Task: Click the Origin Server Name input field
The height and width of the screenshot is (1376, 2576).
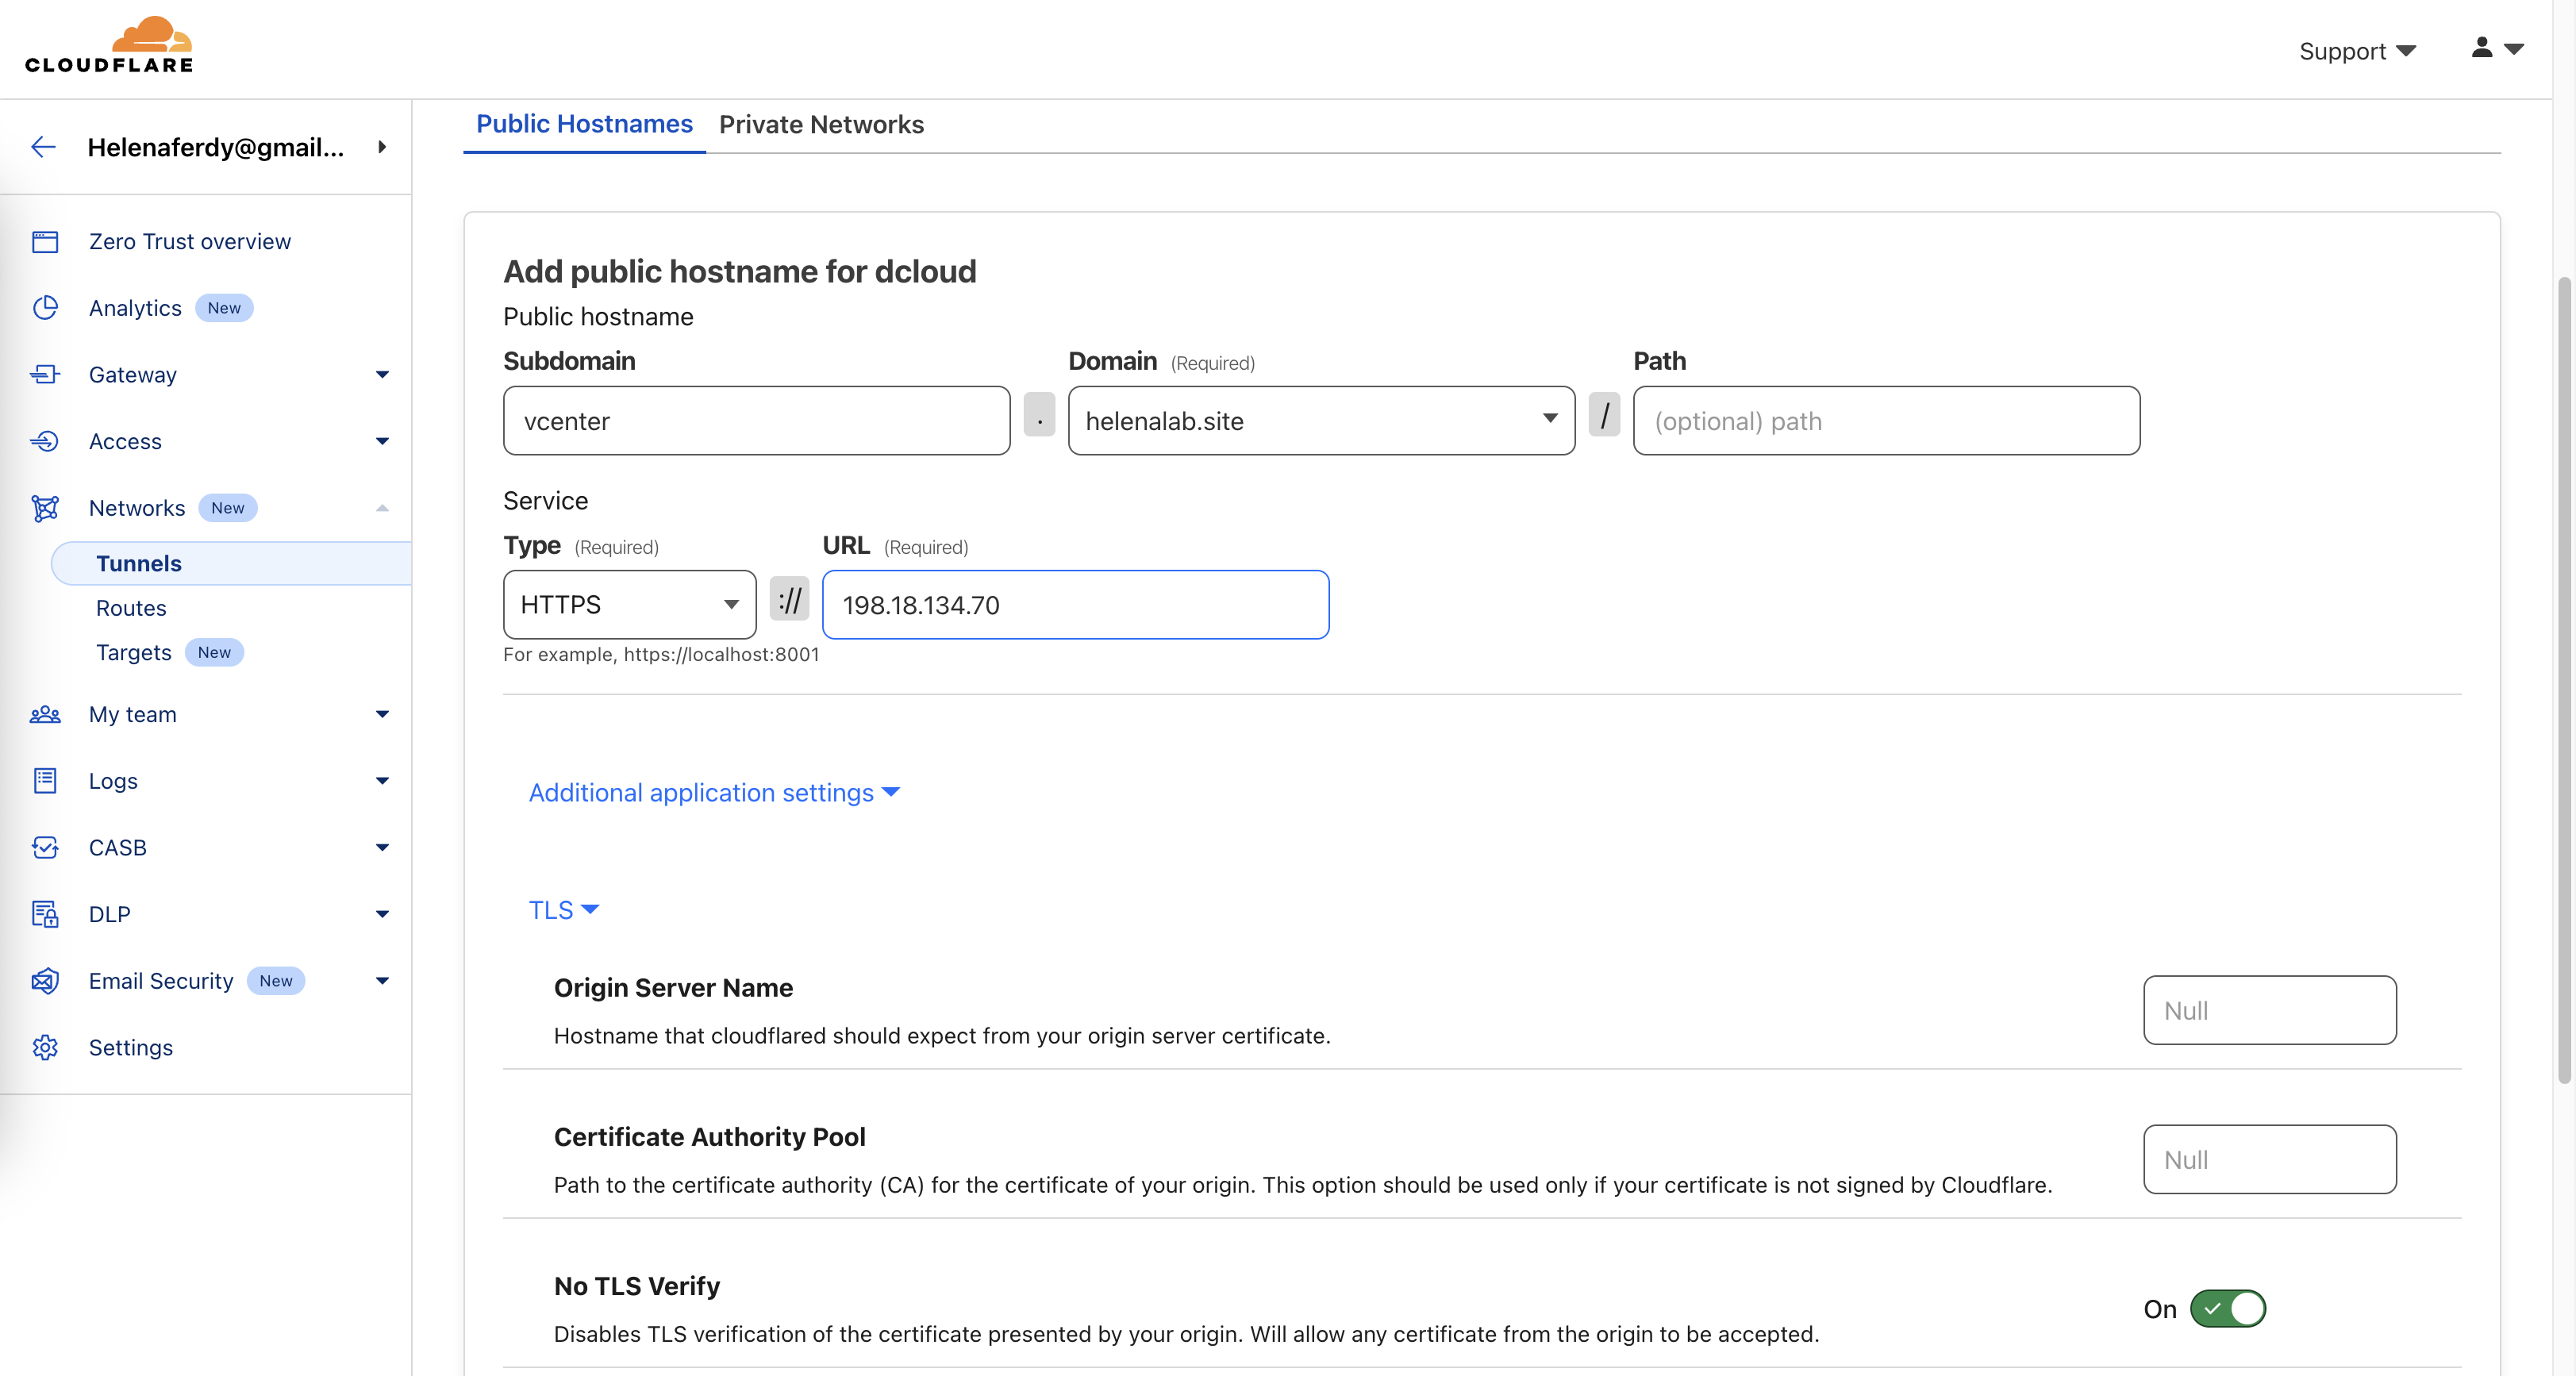Action: click(2268, 1010)
